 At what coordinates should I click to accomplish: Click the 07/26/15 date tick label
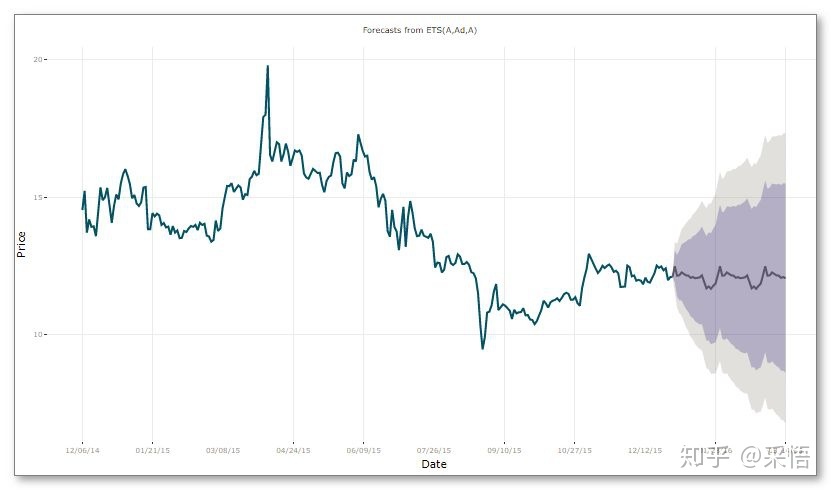tap(434, 450)
